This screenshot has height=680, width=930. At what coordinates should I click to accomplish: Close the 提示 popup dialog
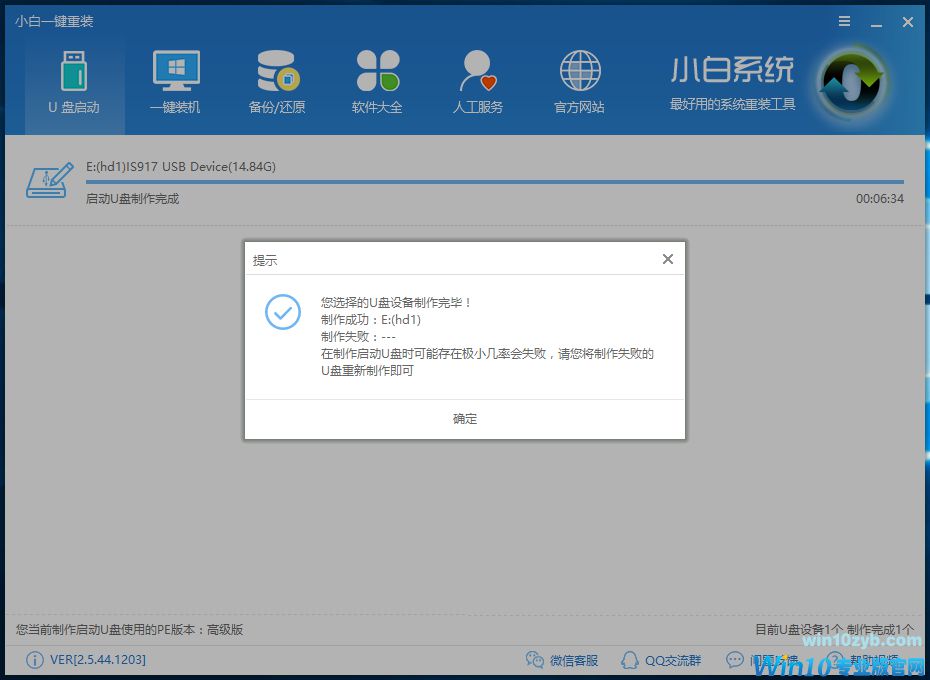point(667,258)
